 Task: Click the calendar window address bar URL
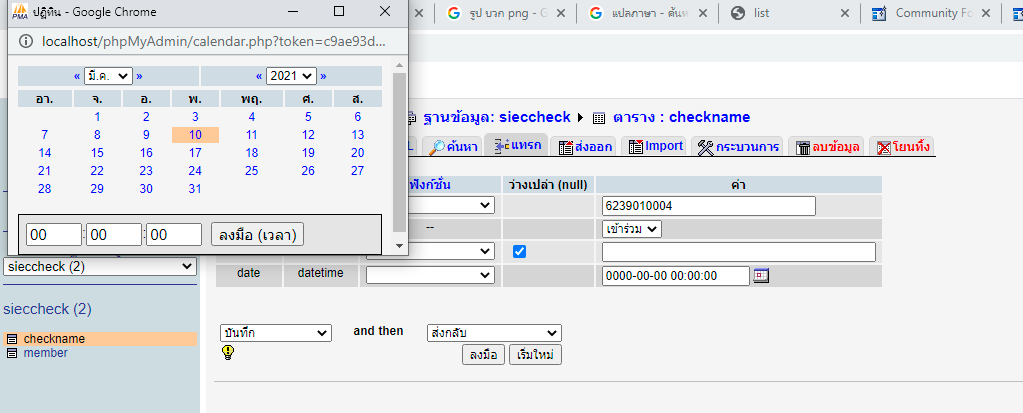click(213, 42)
